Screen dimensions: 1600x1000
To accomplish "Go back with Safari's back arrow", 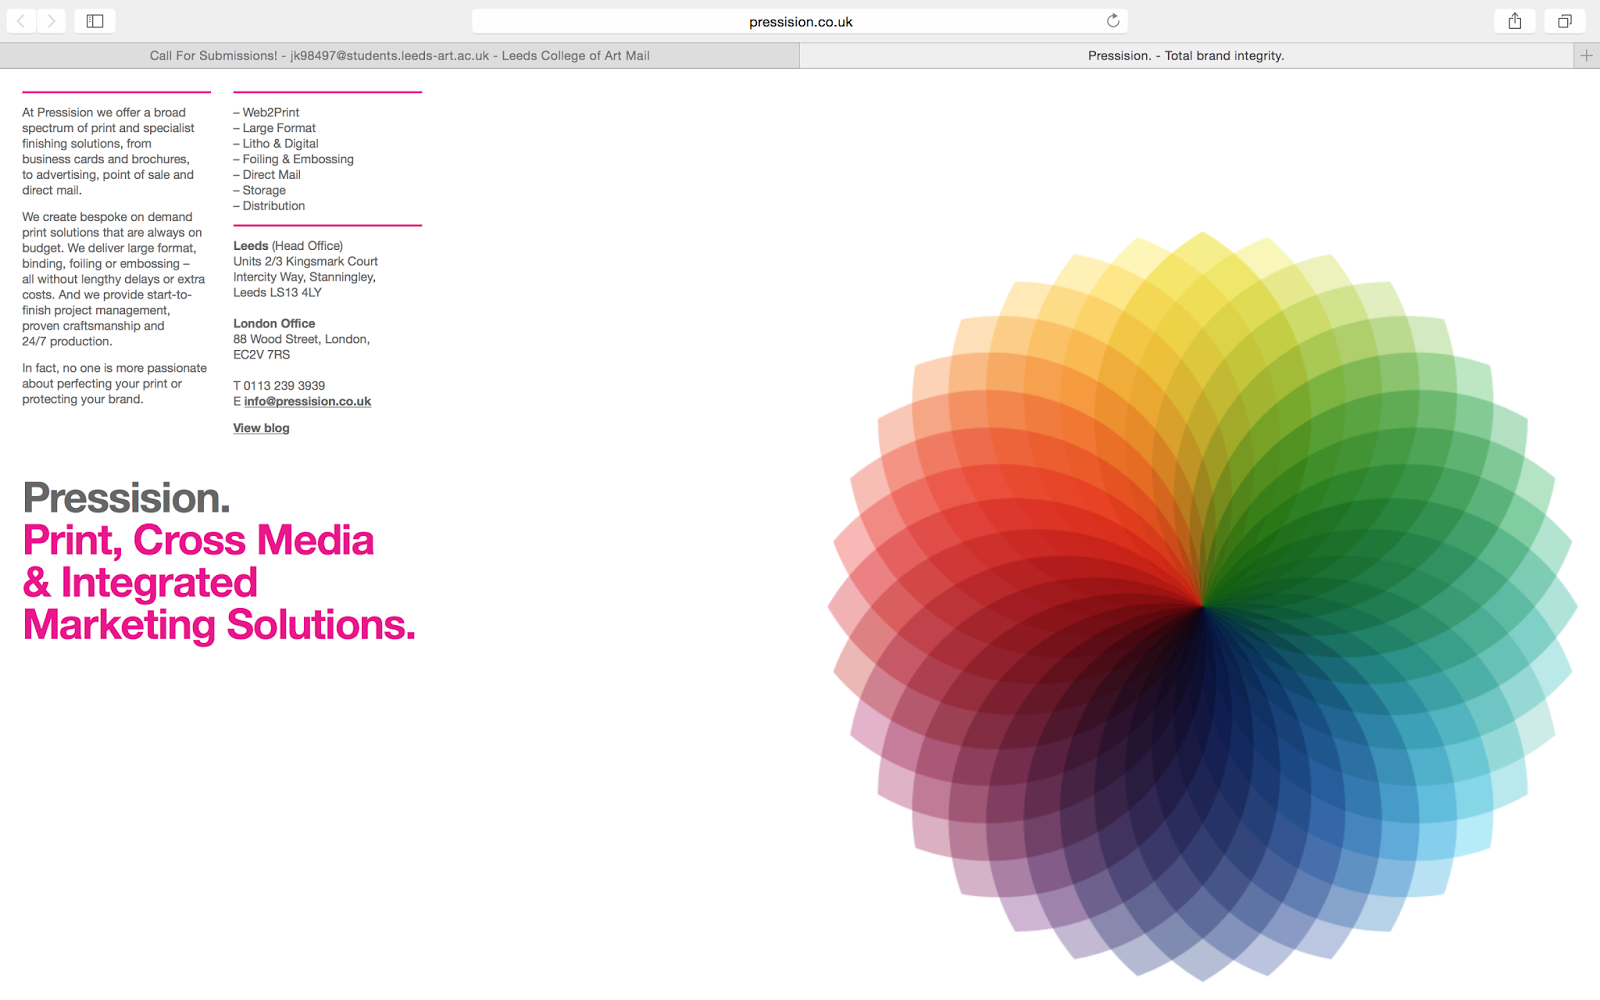I will pyautogui.click(x=21, y=21).
